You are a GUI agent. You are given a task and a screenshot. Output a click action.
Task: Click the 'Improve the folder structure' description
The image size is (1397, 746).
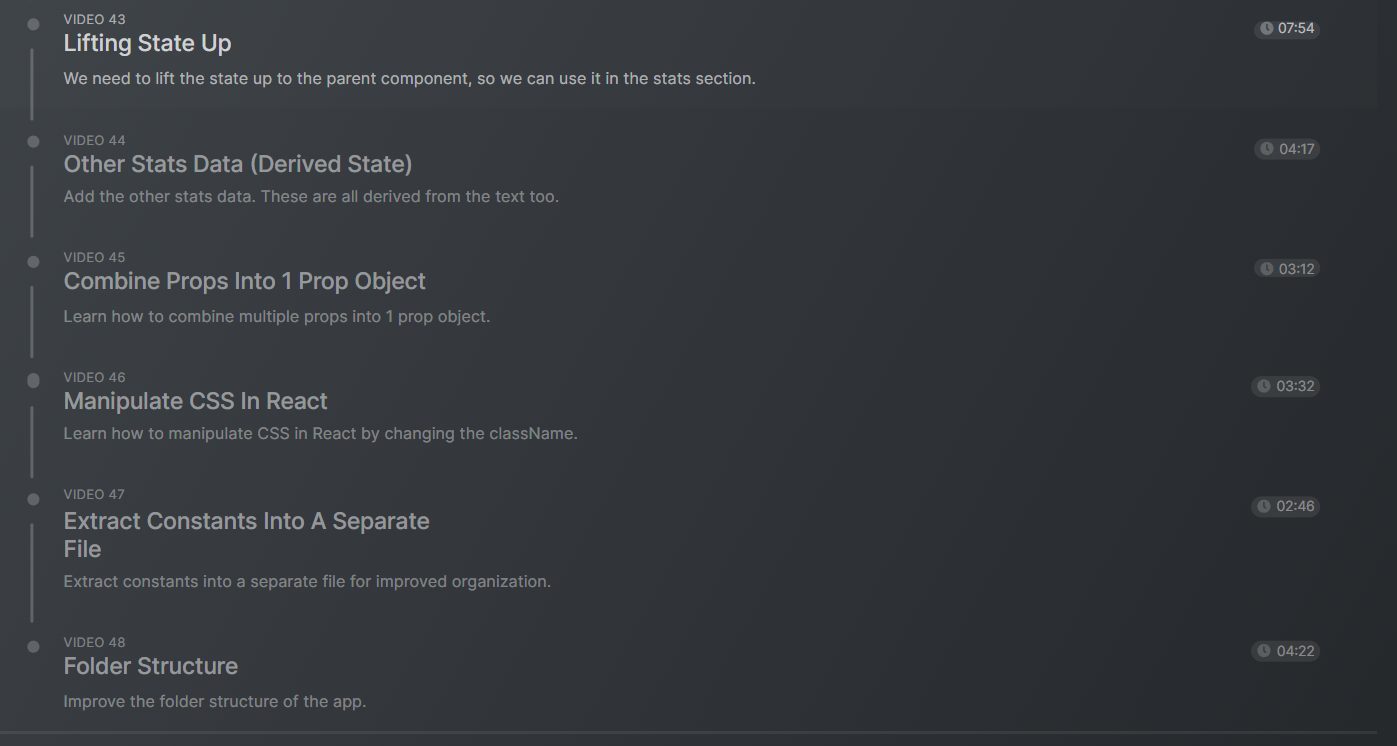click(215, 702)
